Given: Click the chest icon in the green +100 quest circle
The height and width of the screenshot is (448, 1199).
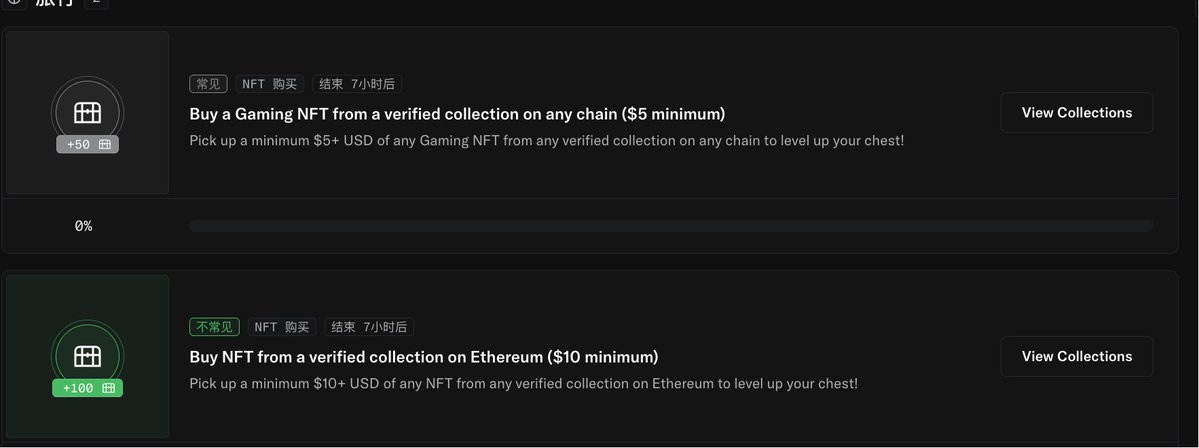Looking at the screenshot, I should (87, 355).
